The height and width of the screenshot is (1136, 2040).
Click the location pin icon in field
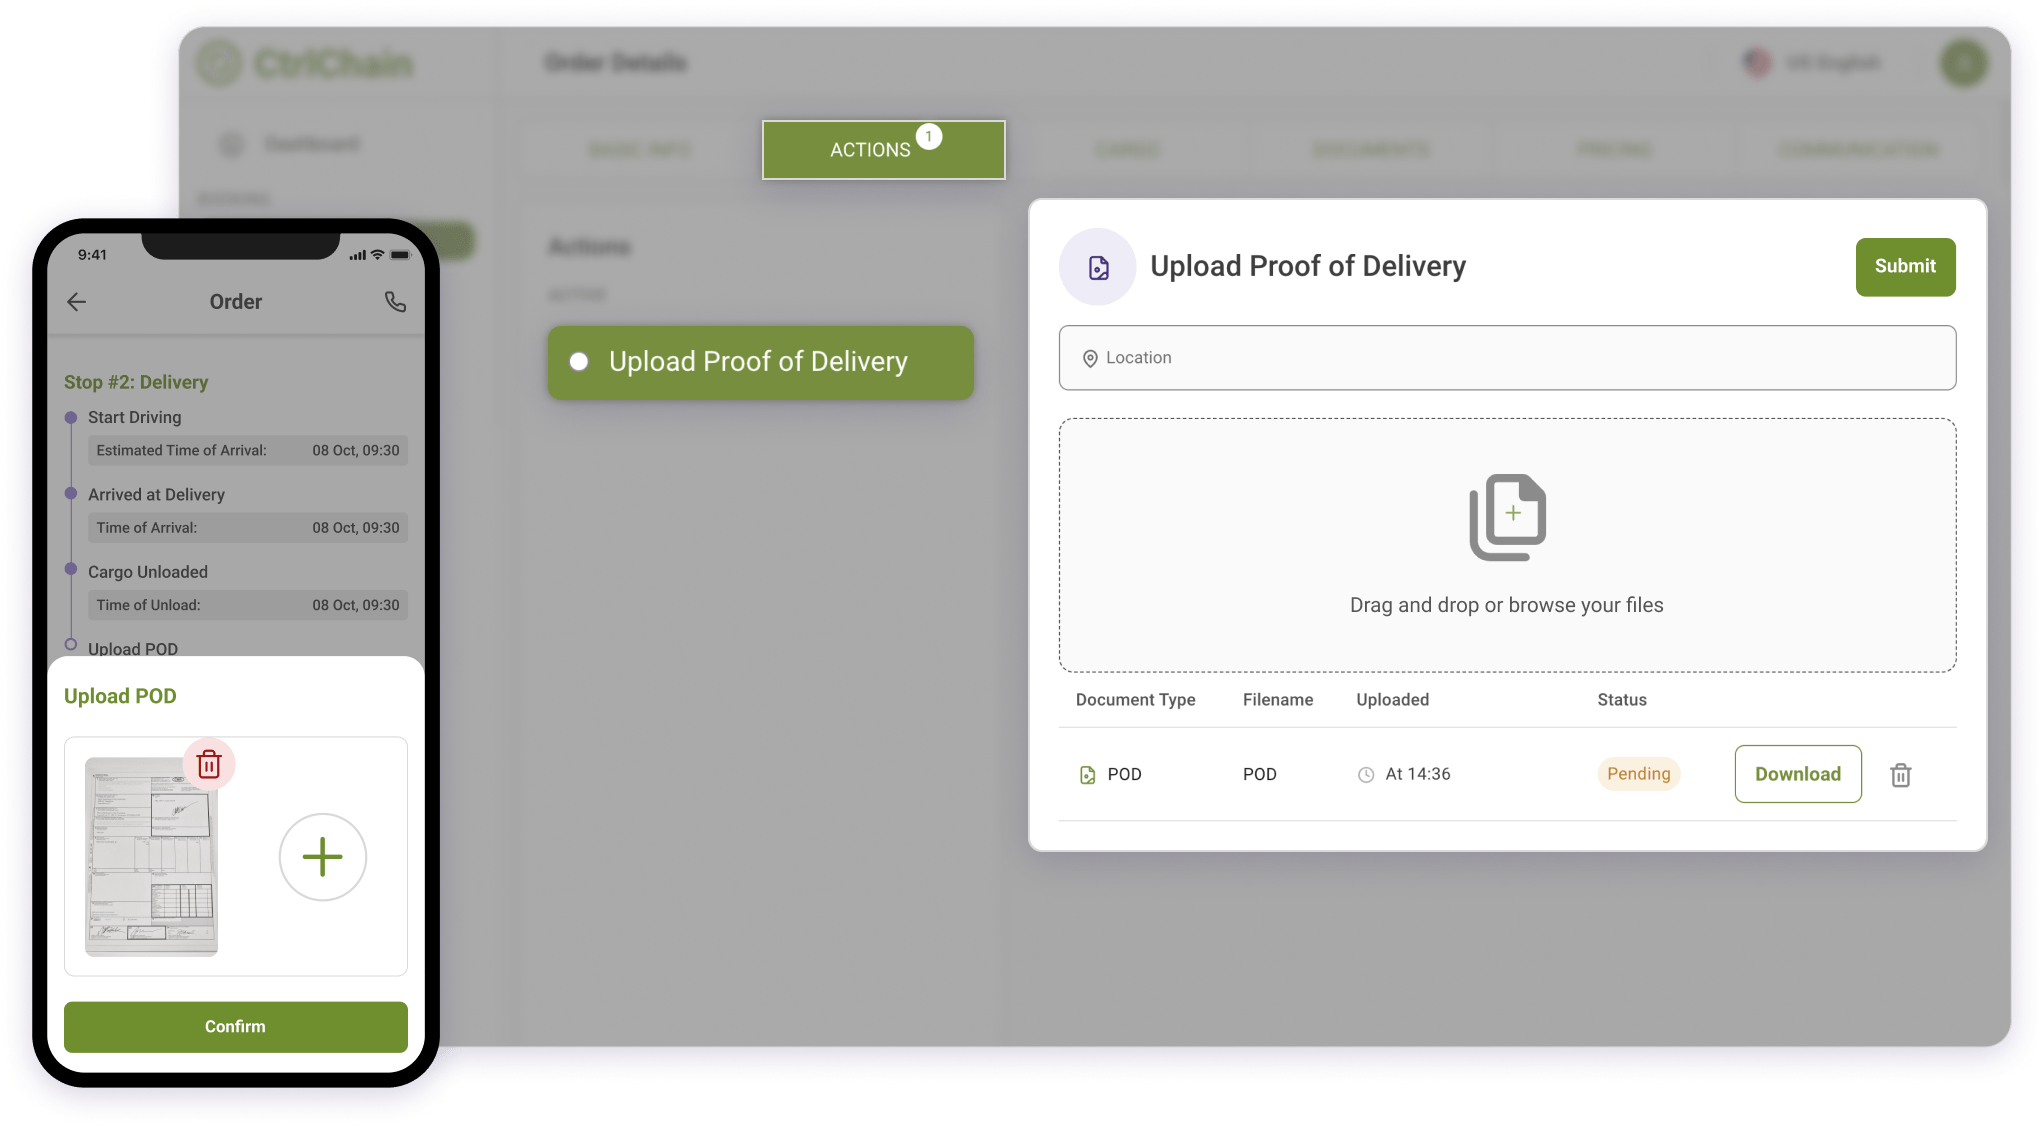pyautogui.click(x=1091, y=358)
